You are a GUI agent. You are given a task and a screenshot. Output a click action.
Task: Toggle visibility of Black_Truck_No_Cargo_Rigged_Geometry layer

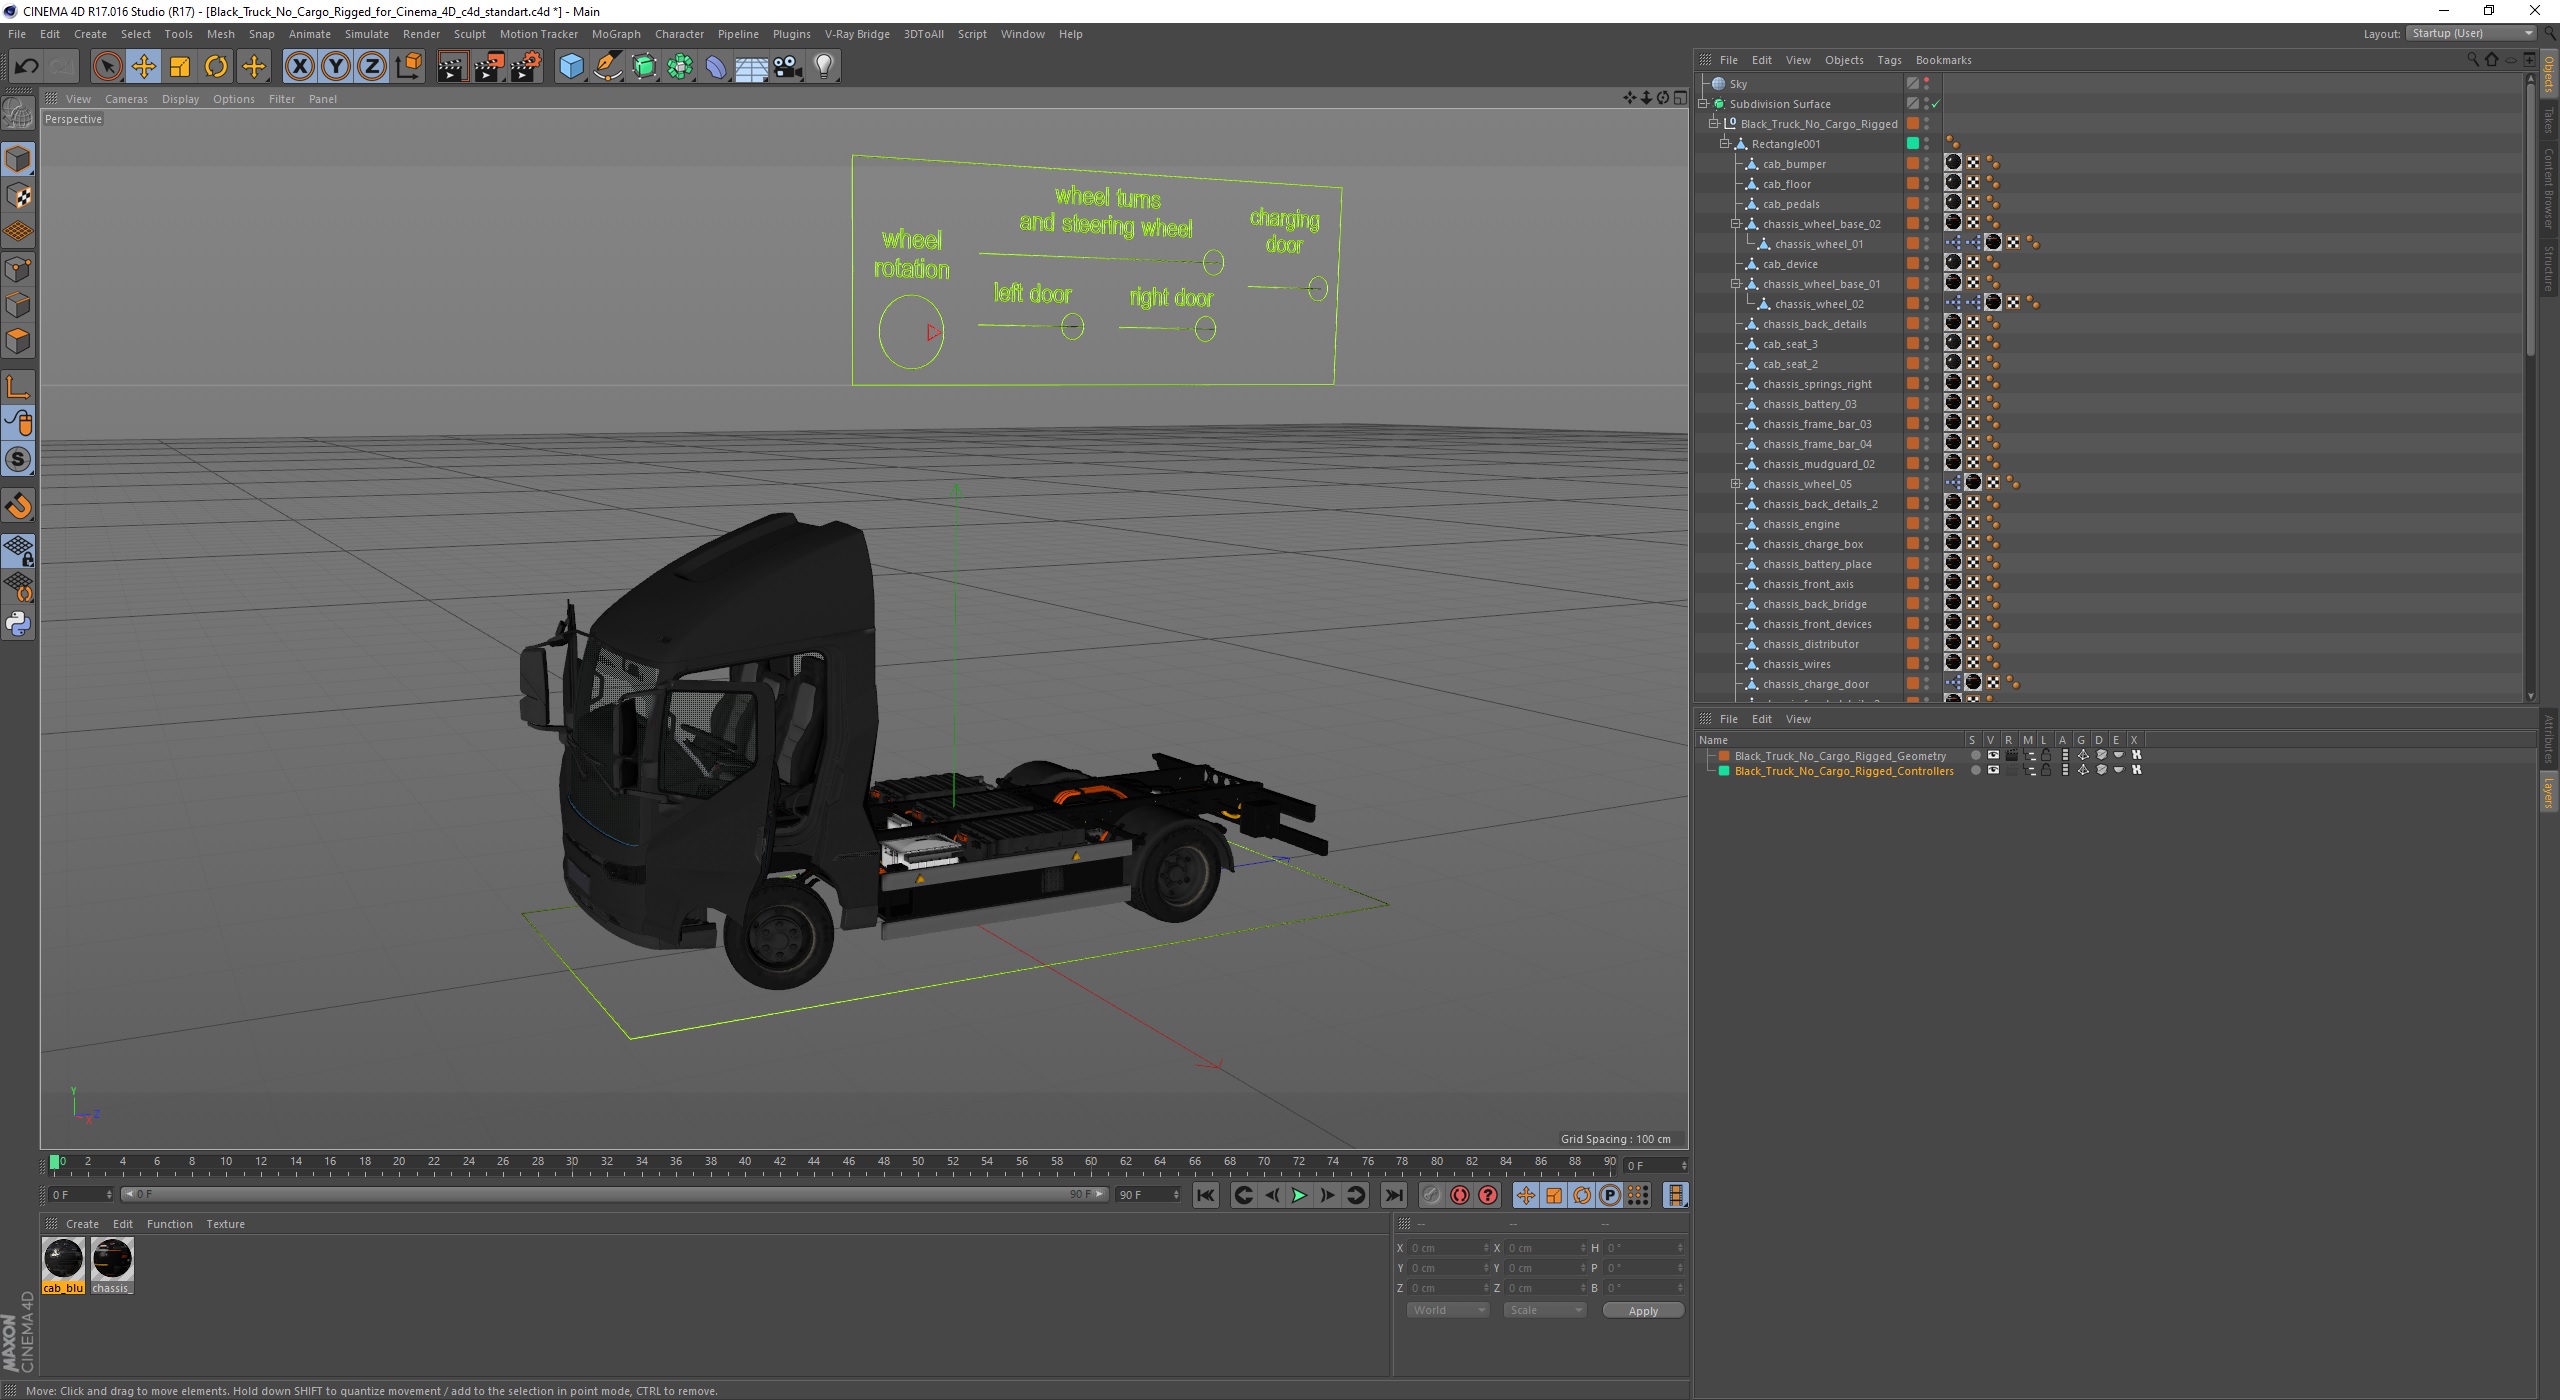point(1993,756)
